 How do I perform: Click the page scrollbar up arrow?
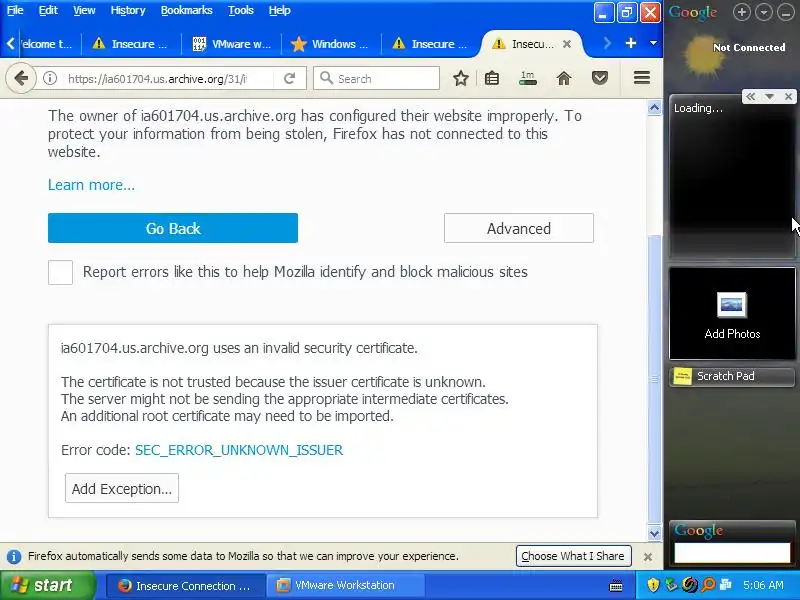click(654, 108)
